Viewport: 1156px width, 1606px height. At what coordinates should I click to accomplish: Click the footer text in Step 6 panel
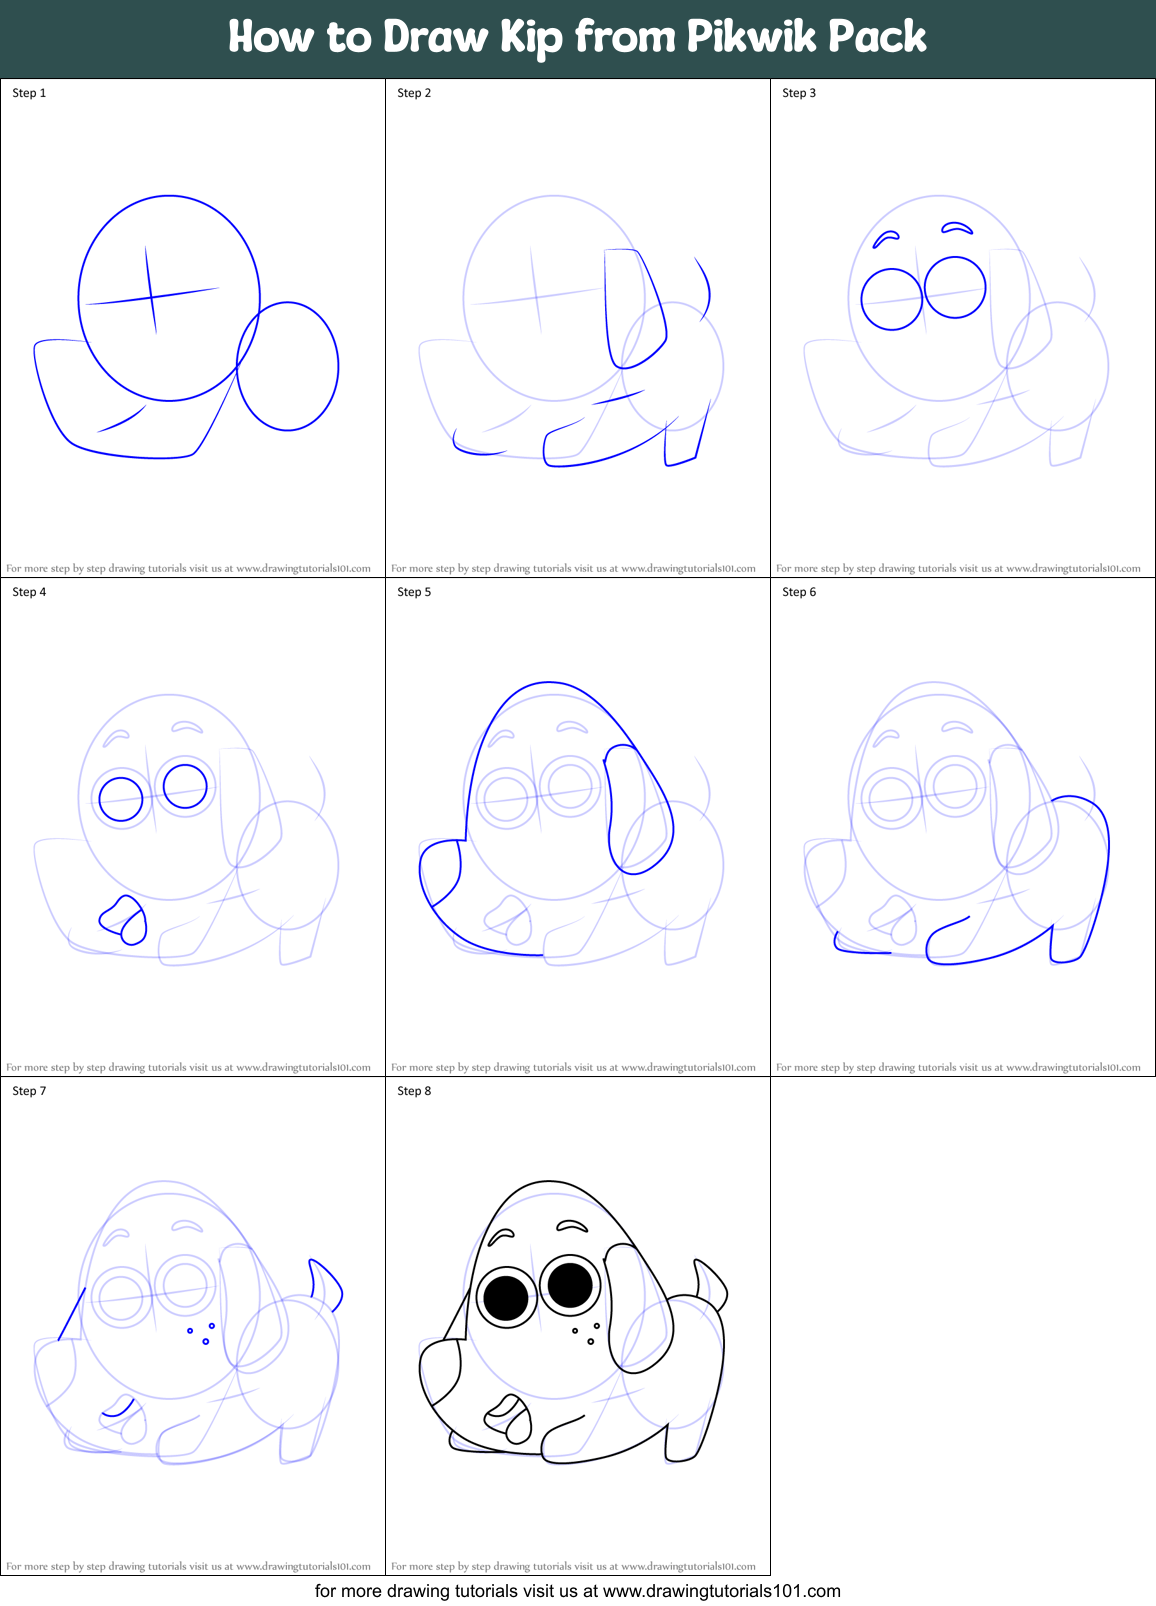pos(958,1067)
